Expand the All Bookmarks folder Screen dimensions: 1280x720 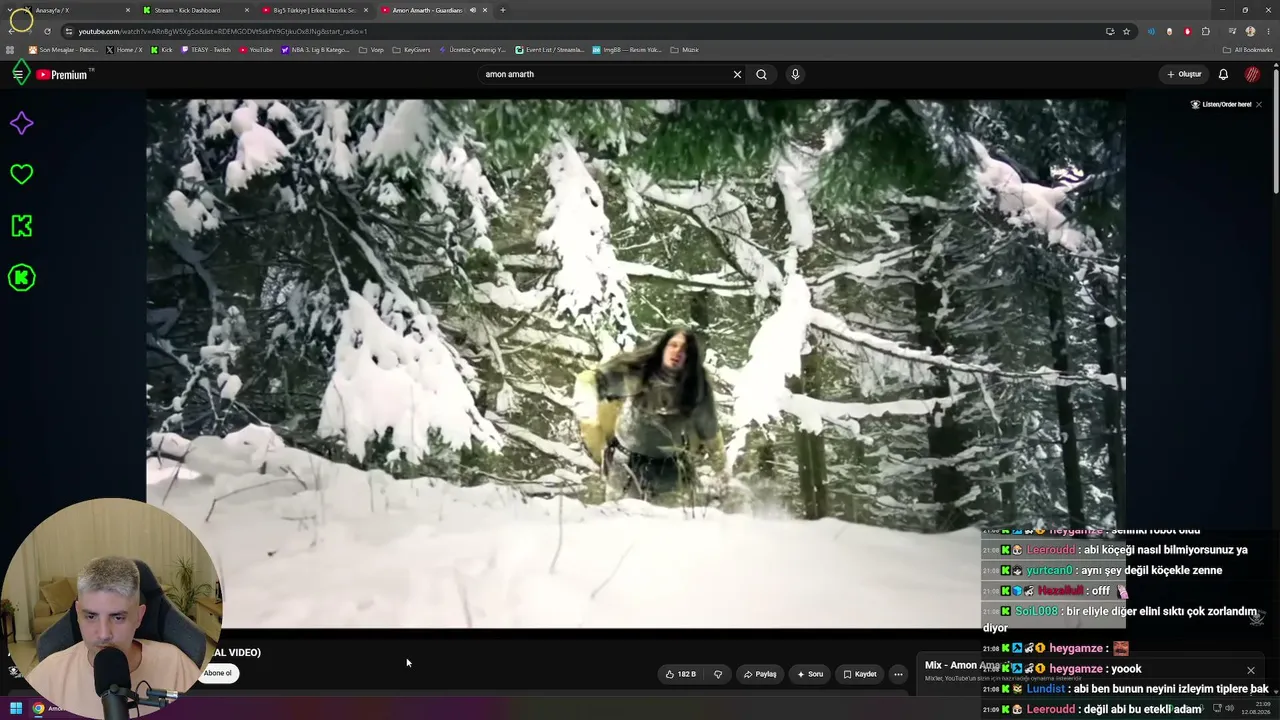pyautogui.click(x=1247, y=49)
